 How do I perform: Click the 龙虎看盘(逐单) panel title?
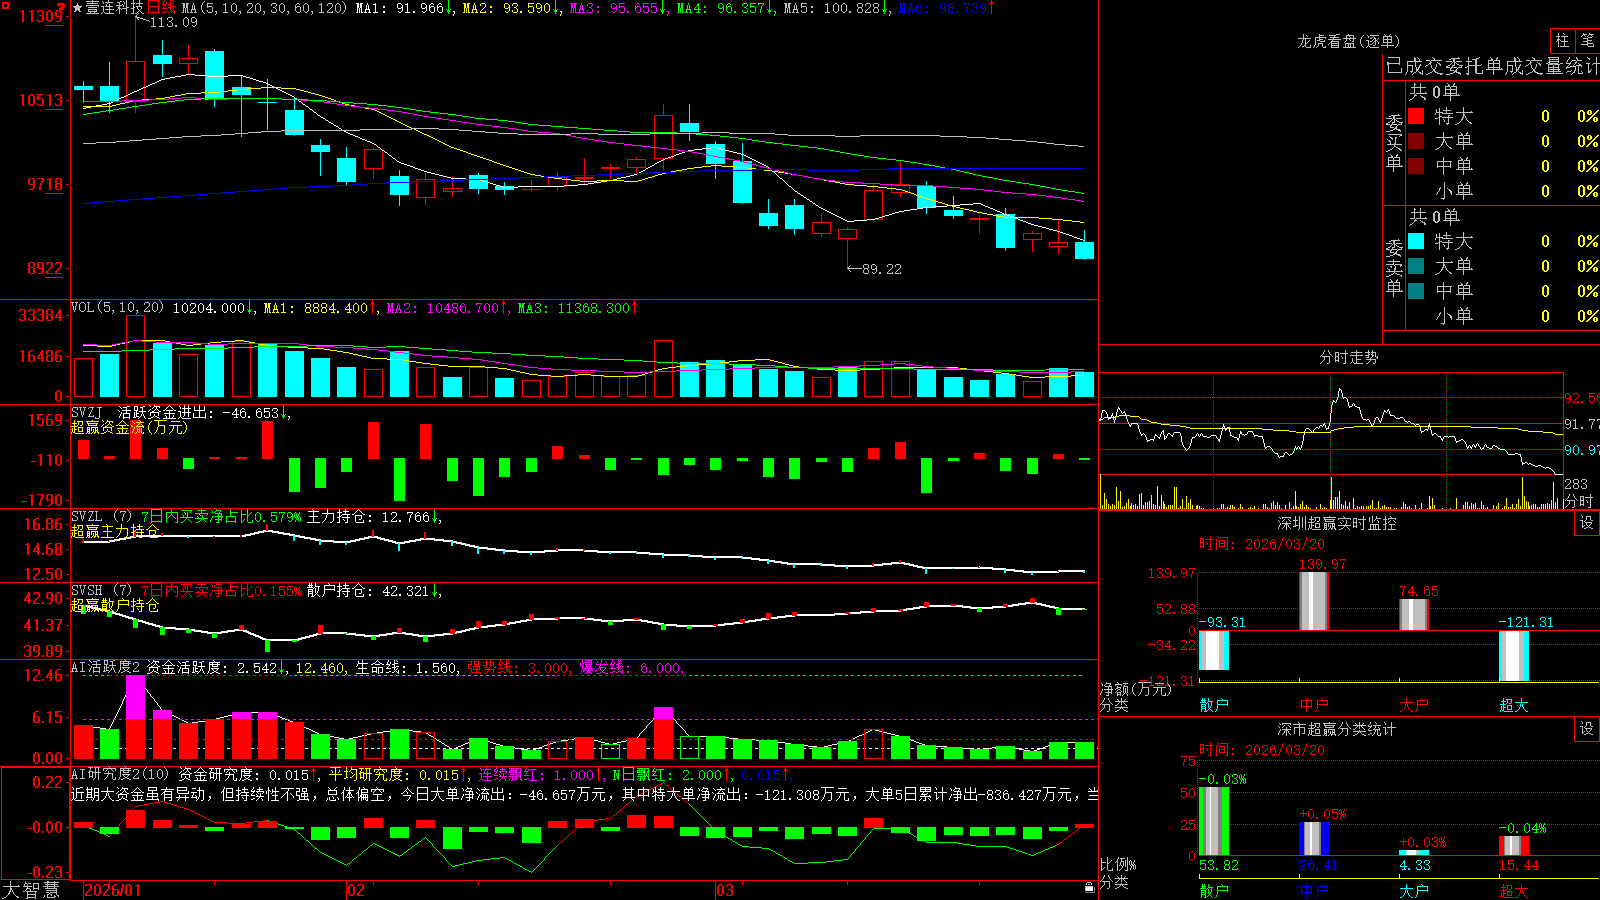click(x=1348, y=41)
